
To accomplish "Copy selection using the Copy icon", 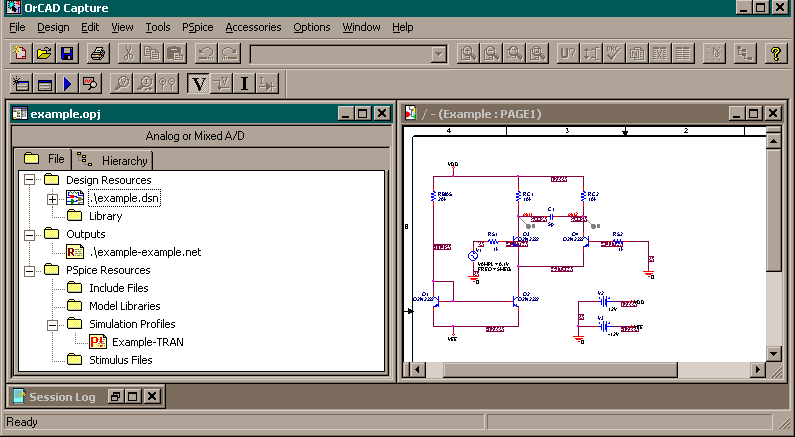I will (152, 53).
